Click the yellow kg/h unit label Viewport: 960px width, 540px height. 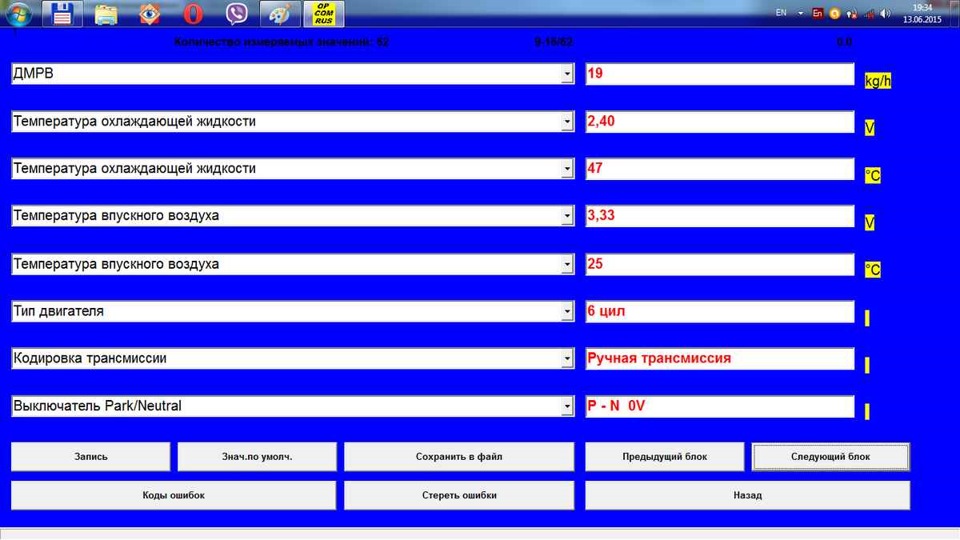[x=877, y=81]
